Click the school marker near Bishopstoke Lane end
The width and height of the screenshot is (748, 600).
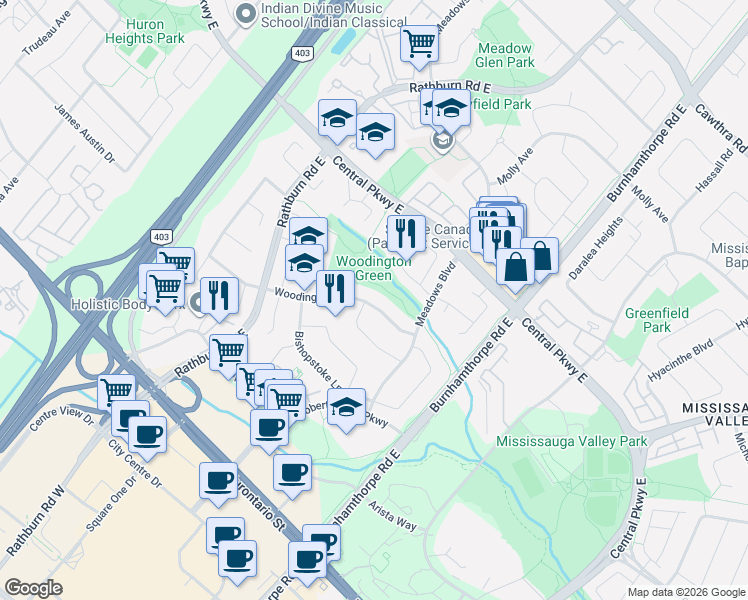[x=346, y=408]
